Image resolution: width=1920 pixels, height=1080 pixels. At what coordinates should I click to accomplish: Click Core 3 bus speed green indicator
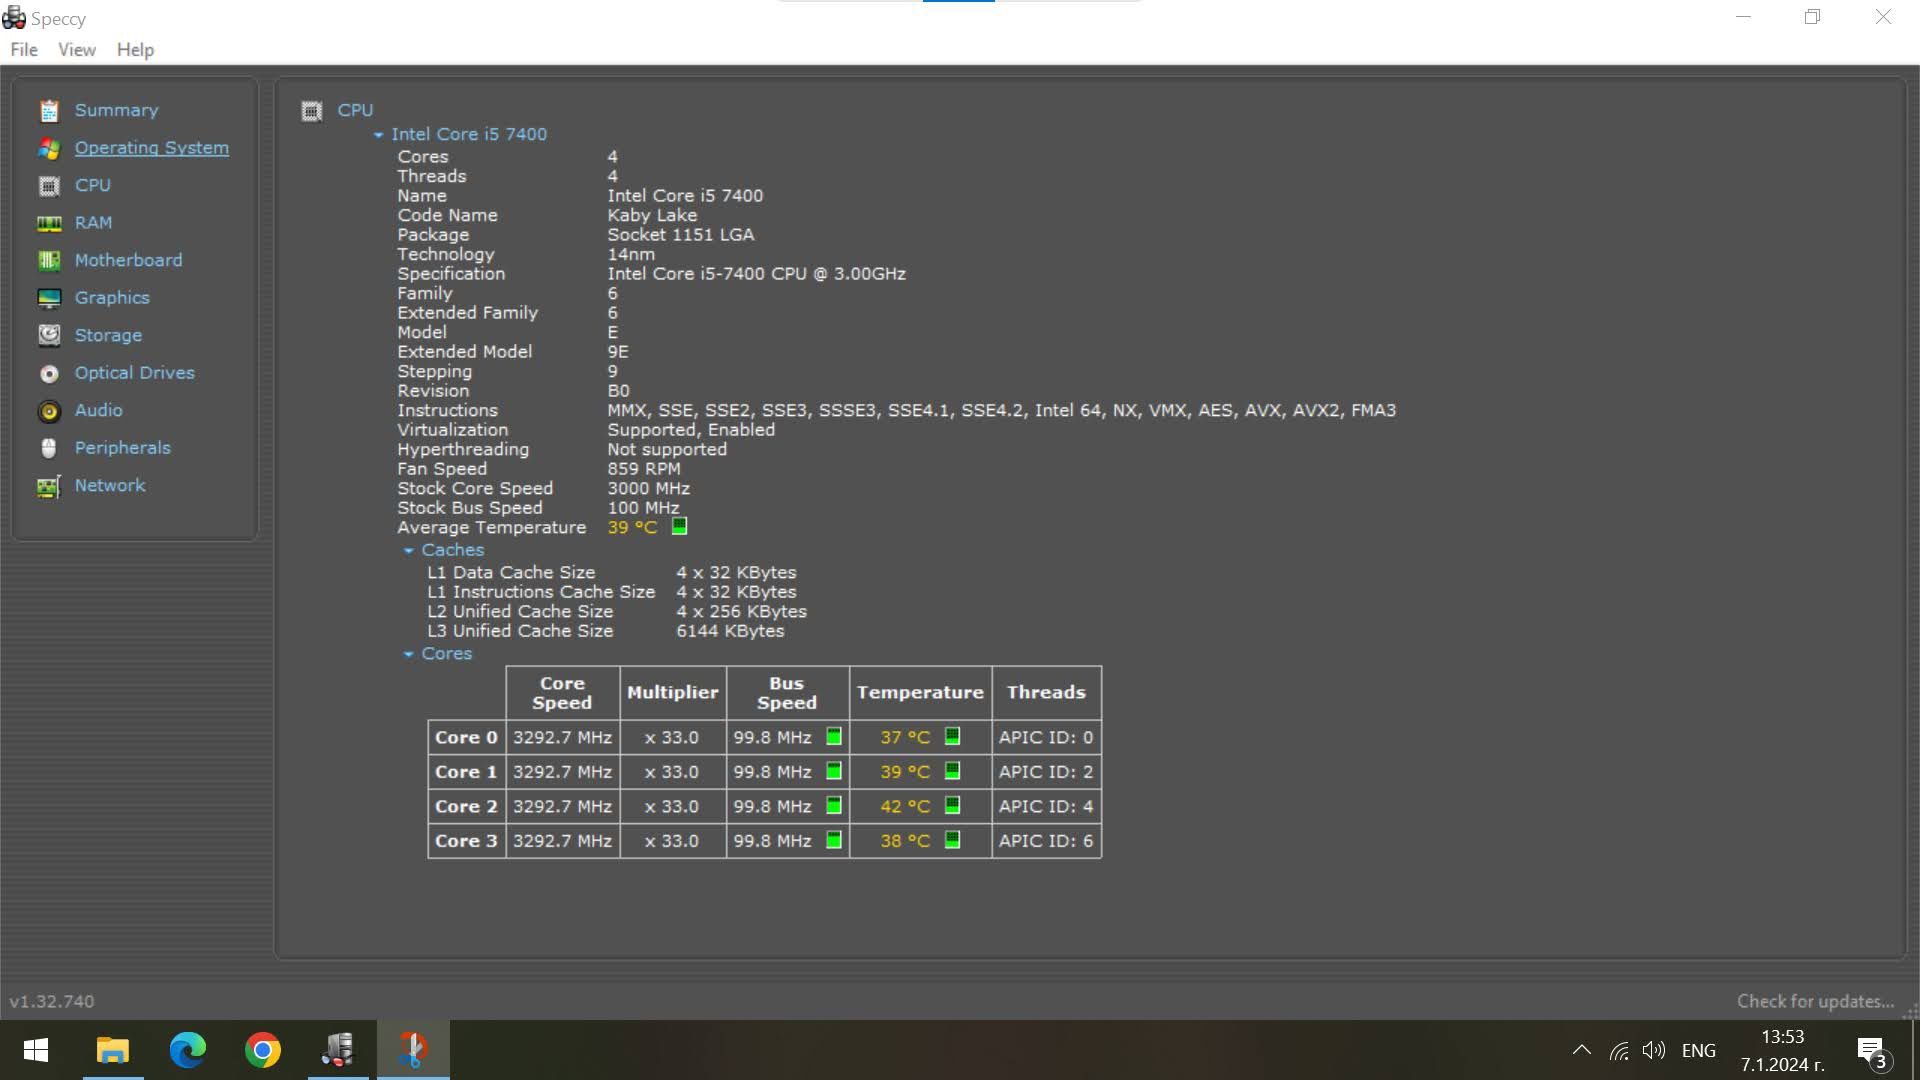click(x=834, y=840)
